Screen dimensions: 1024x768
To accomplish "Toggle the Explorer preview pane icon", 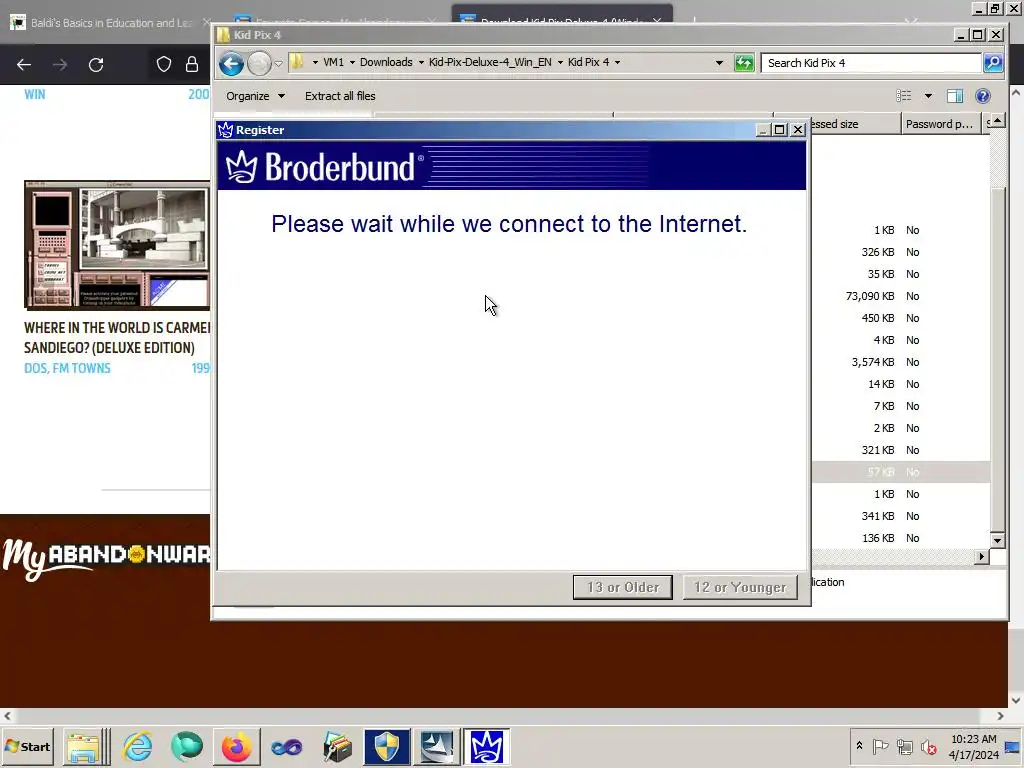I will point(955,96).
